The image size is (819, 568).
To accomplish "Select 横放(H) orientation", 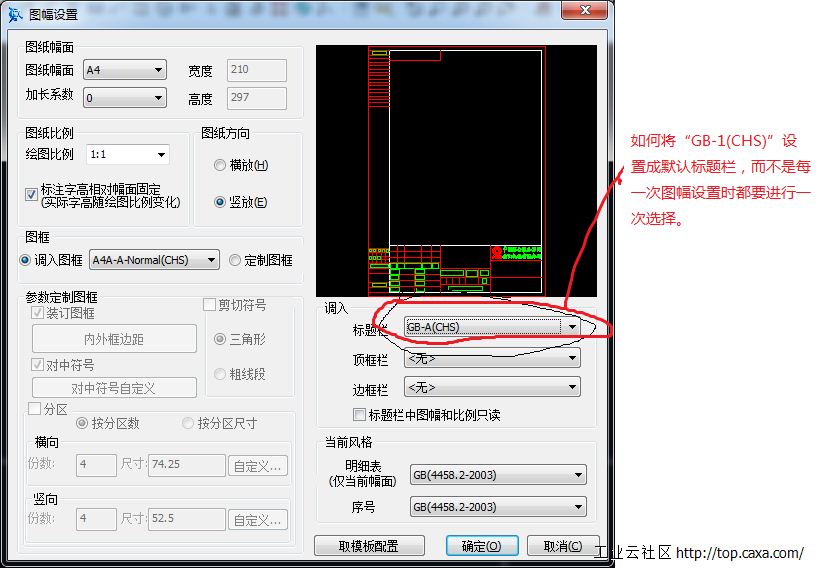I will 220,165.
